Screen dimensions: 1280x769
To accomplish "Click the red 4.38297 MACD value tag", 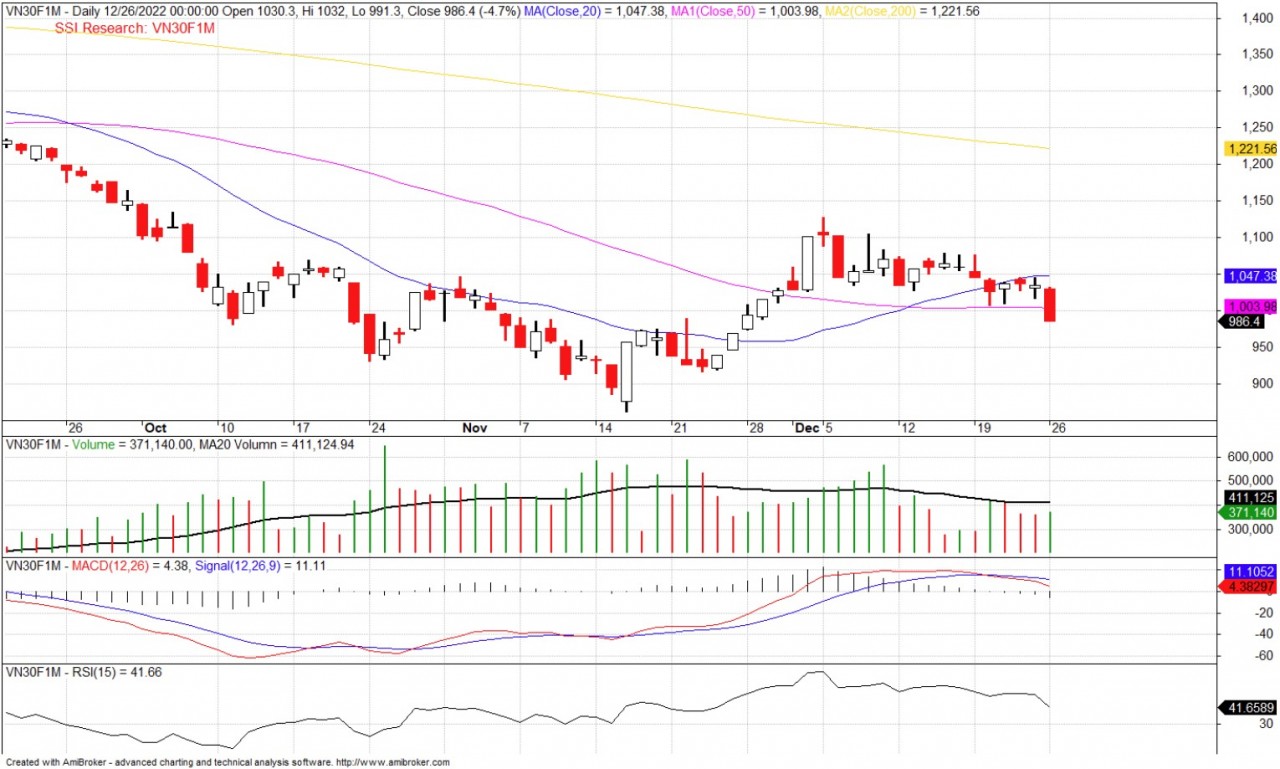I will tap(1250, 586).
